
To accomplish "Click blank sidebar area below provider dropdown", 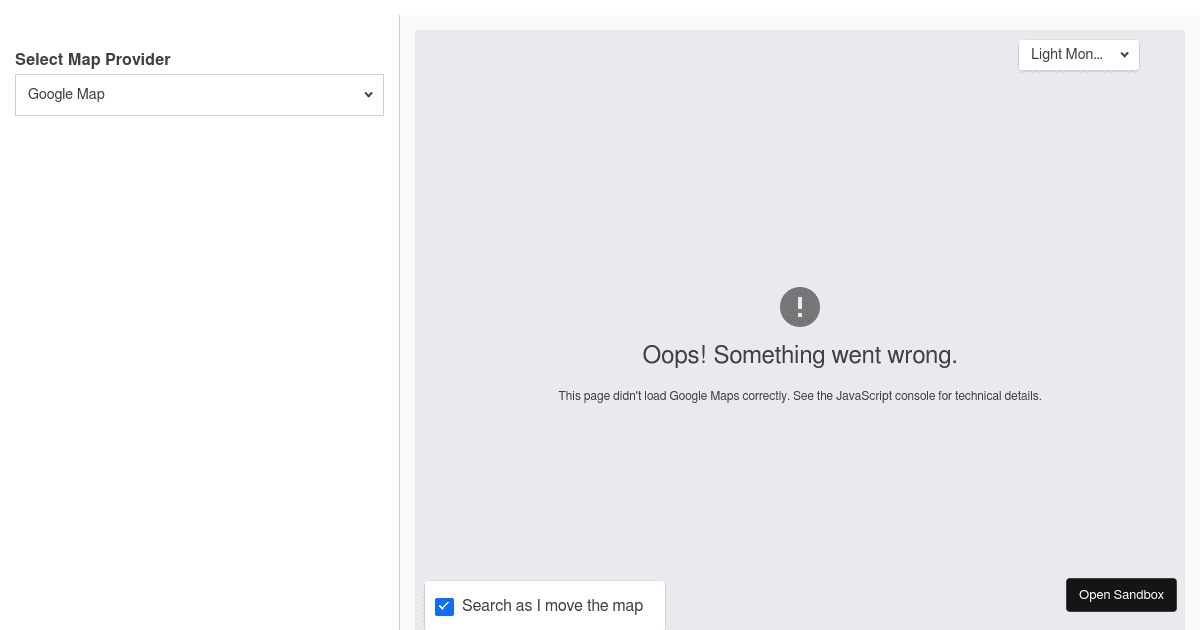I will click(x=199, y=350).
